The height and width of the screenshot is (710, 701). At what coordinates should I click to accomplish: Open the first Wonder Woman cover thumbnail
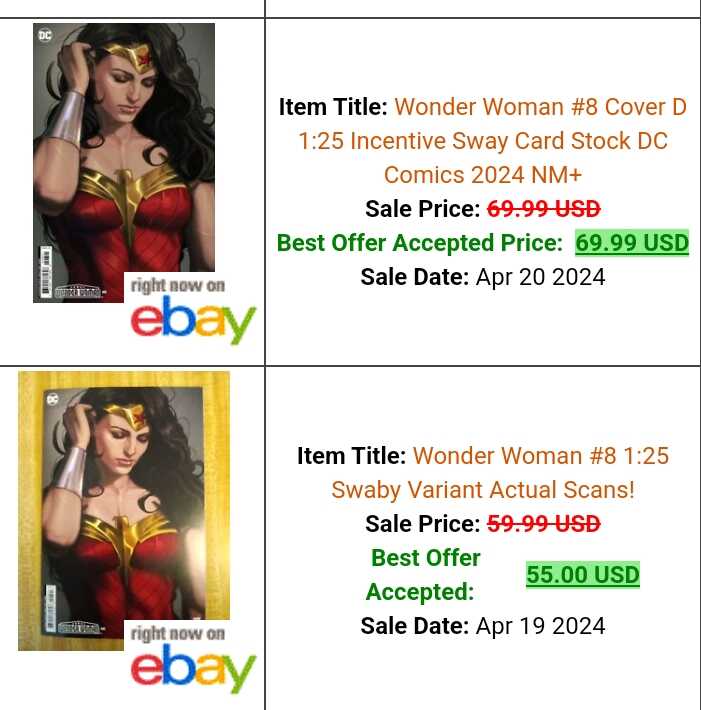point(124,163)
